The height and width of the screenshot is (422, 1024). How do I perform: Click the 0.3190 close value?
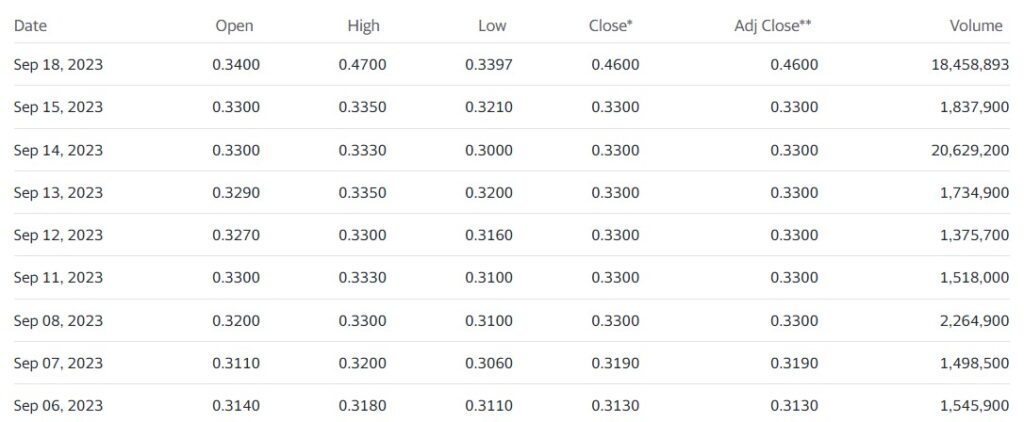click(x=615, y=363)
